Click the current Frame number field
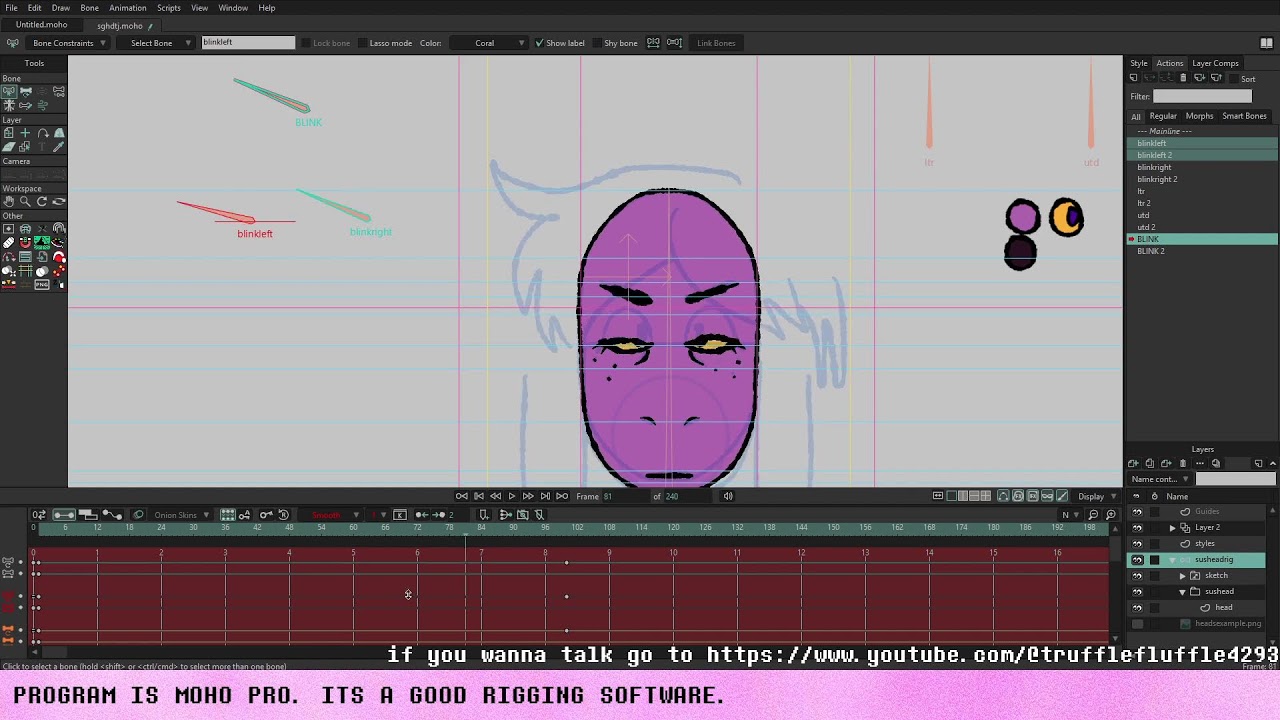 (626, 496)
